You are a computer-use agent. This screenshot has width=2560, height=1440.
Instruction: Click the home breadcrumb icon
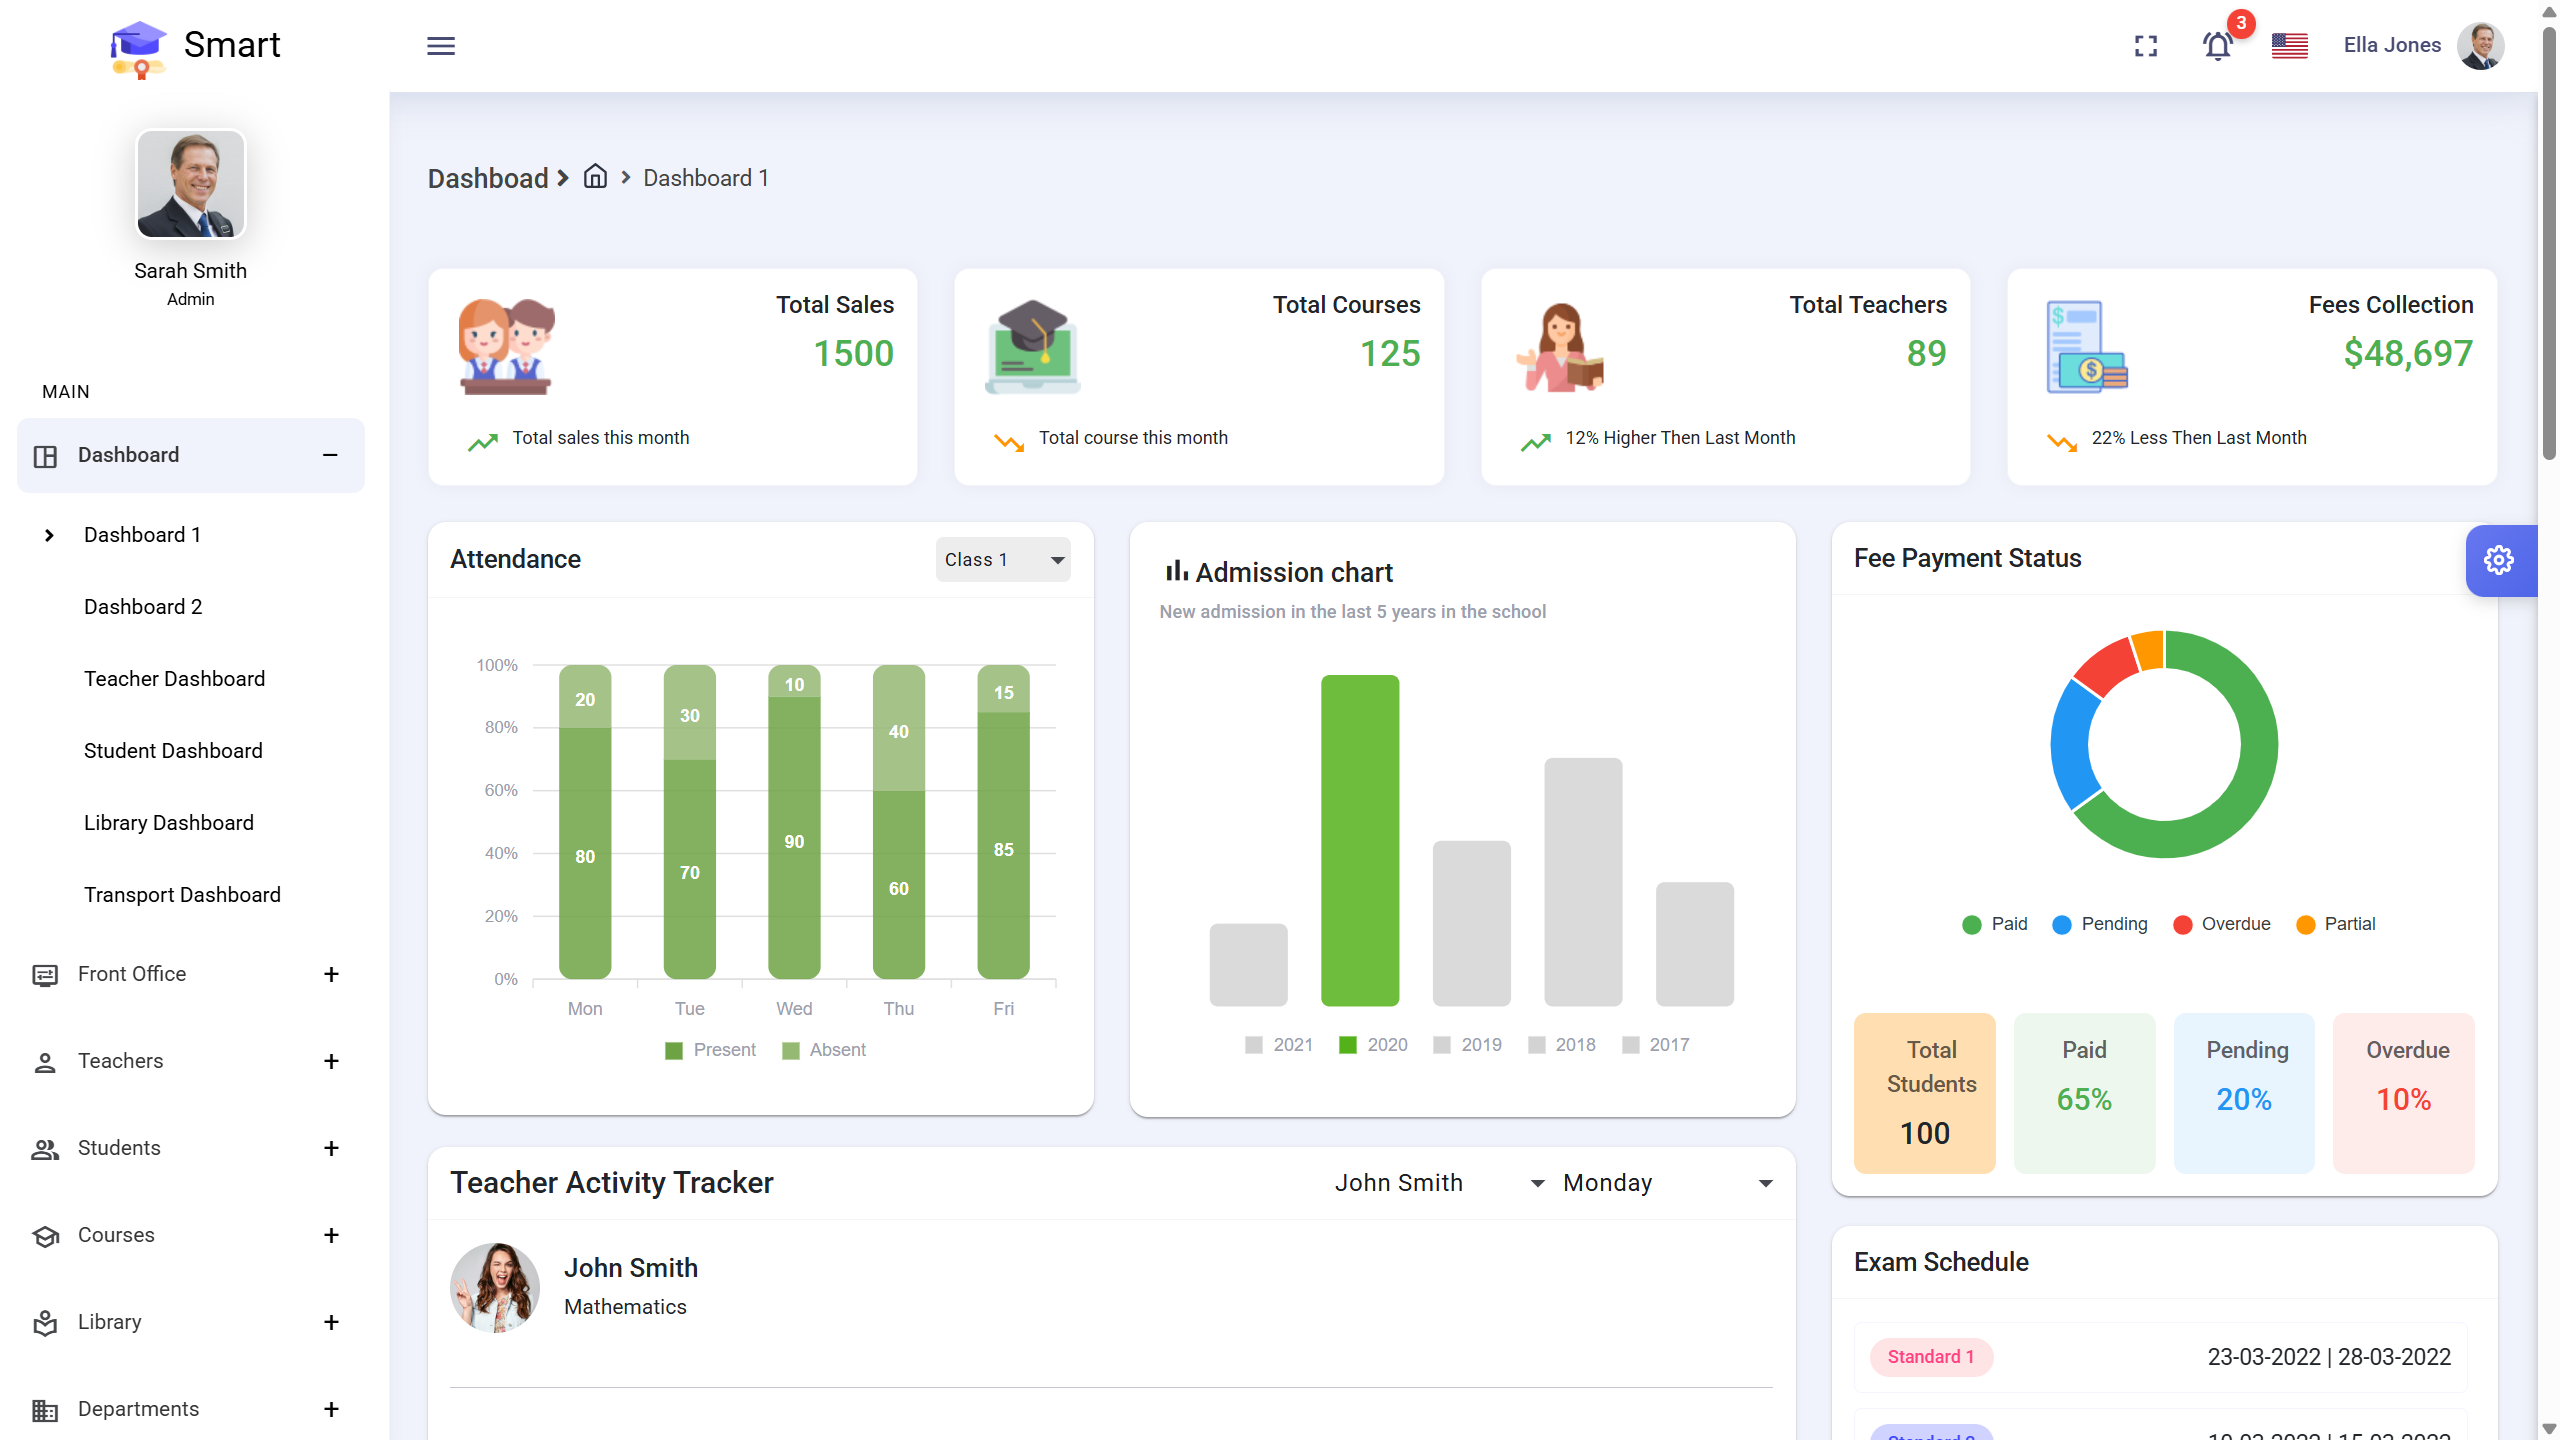596,177
